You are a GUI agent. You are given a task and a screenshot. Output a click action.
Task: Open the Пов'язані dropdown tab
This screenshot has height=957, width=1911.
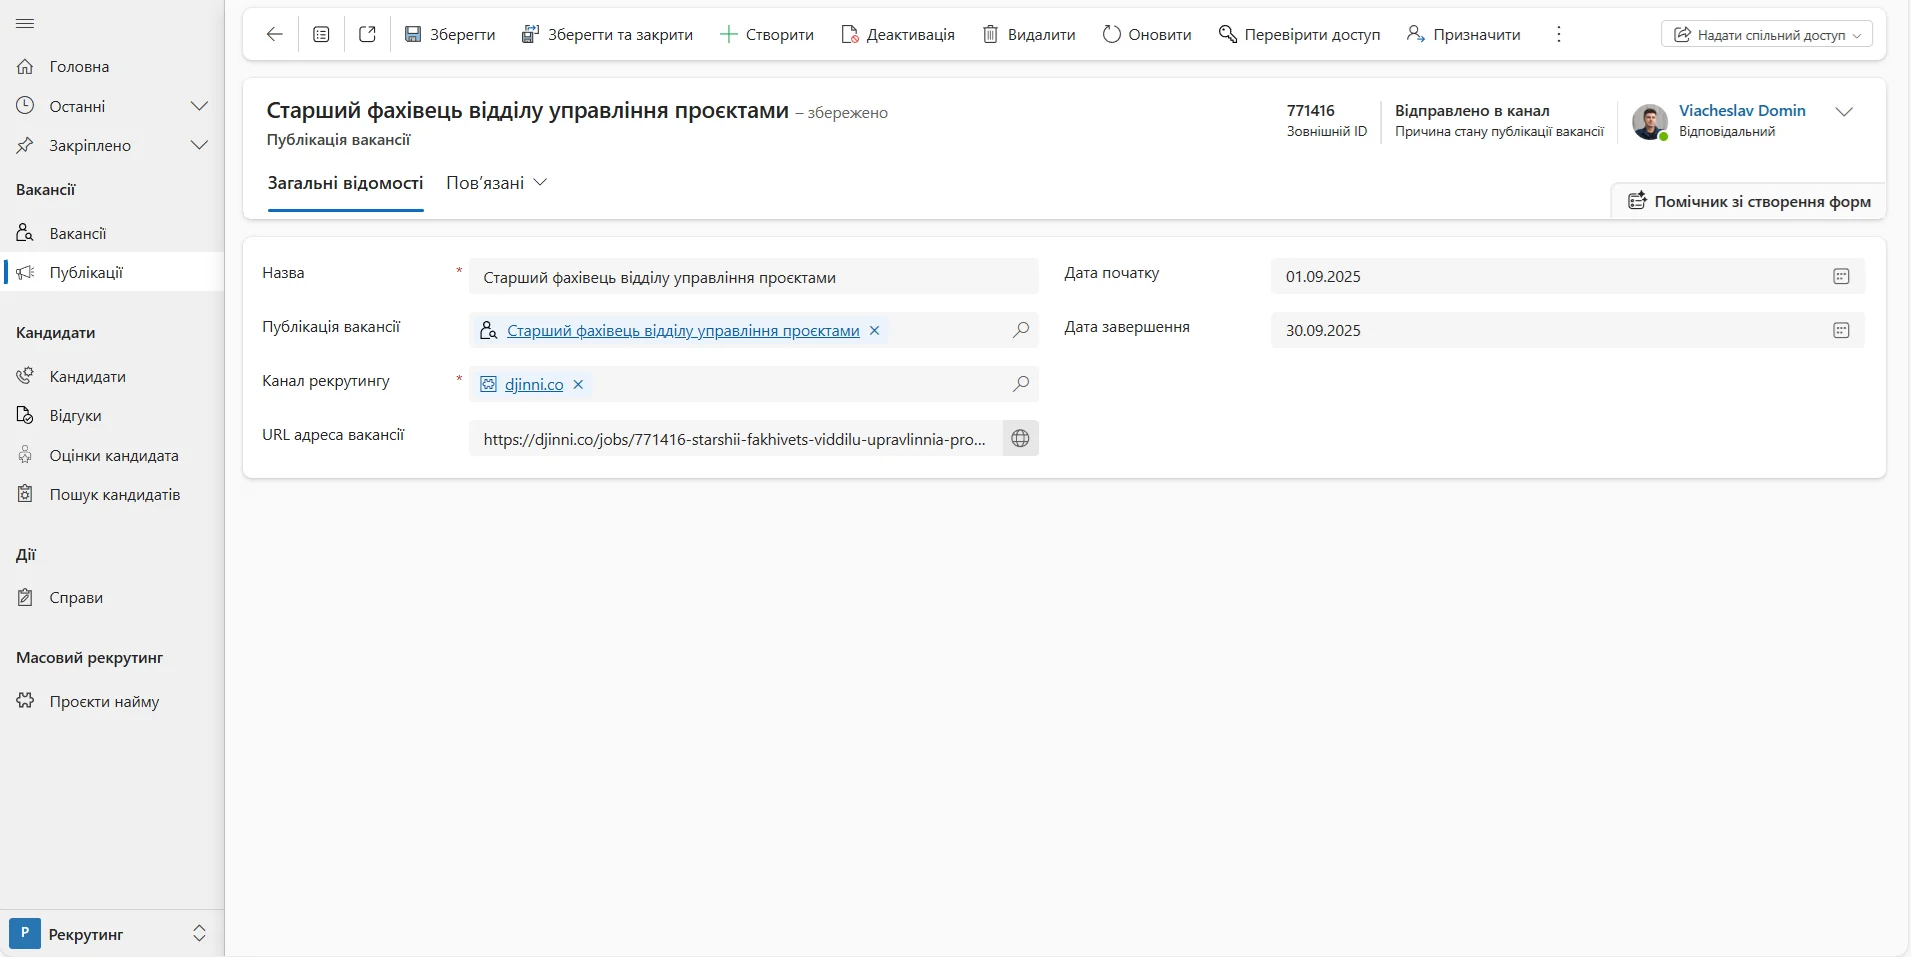(496, 183)
